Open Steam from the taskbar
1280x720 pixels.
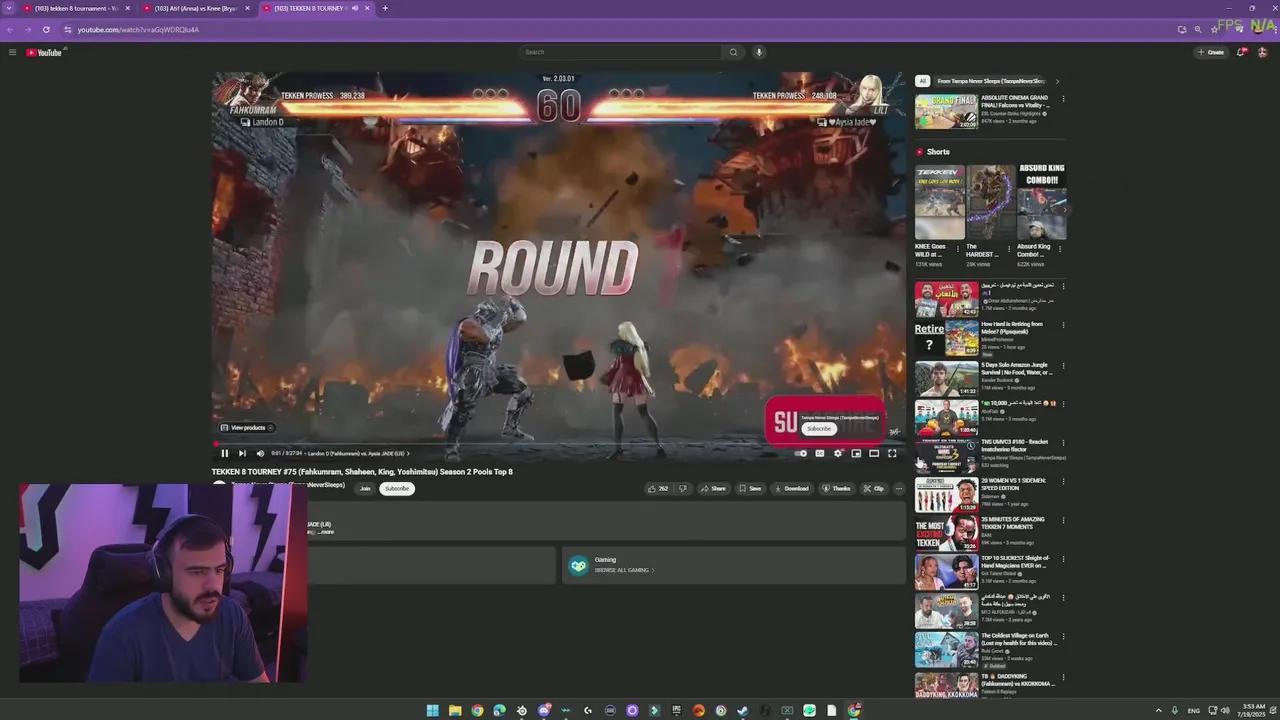[742, 711]
